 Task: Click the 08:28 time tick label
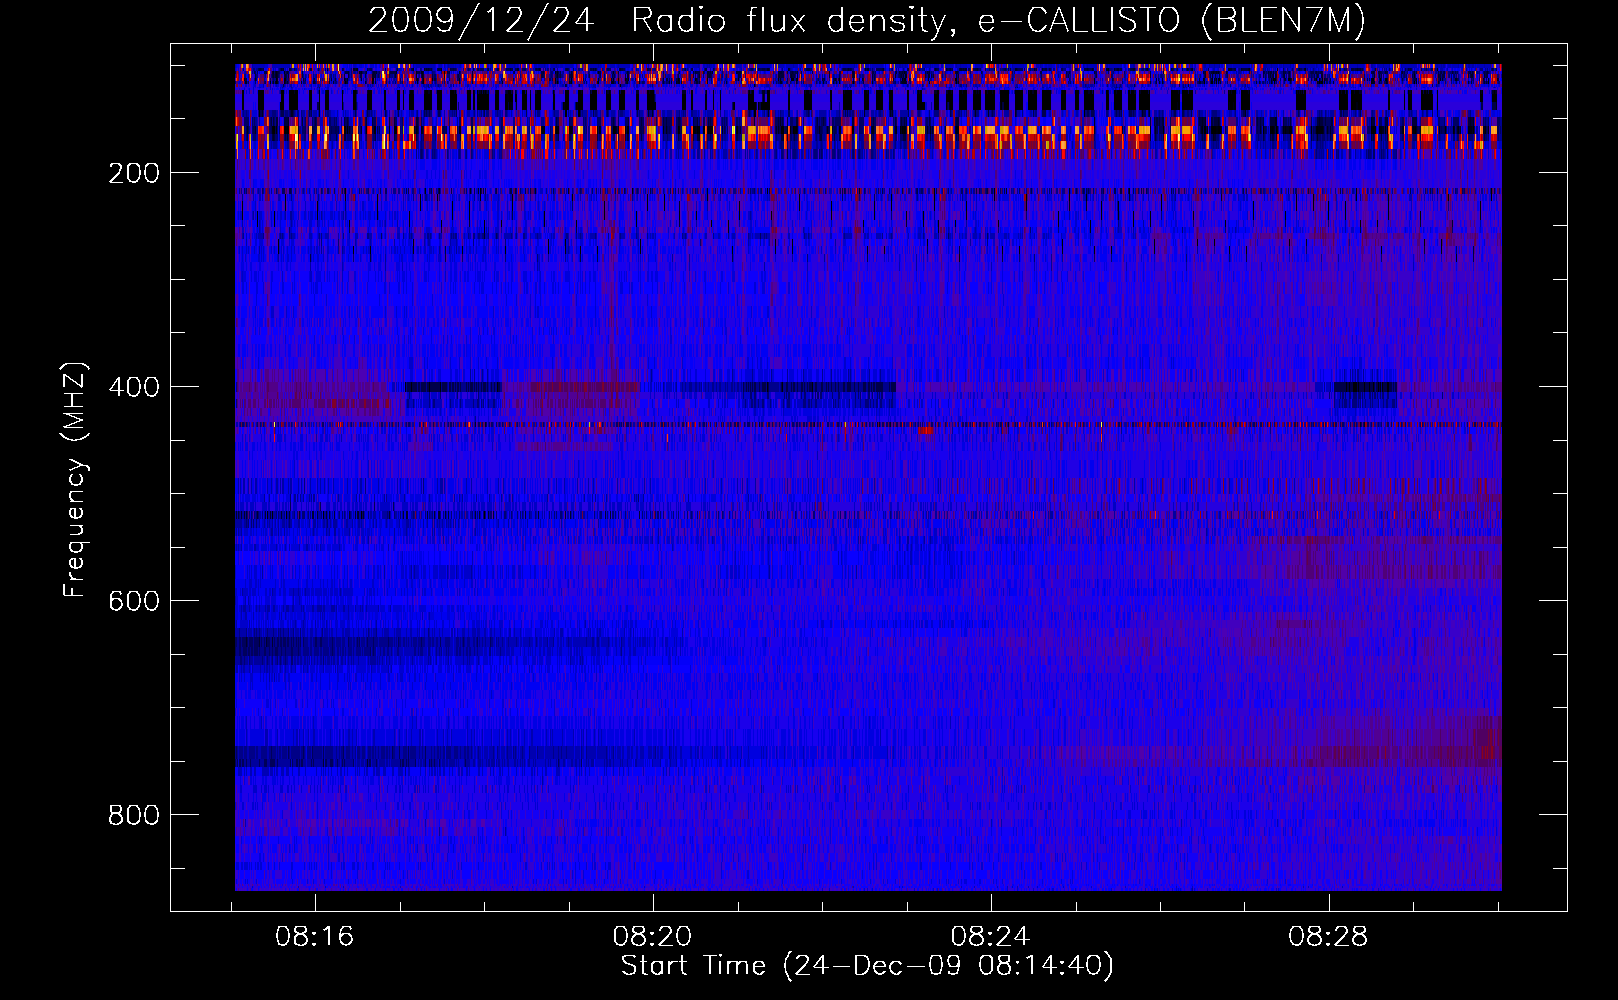tap(1328, 937)
